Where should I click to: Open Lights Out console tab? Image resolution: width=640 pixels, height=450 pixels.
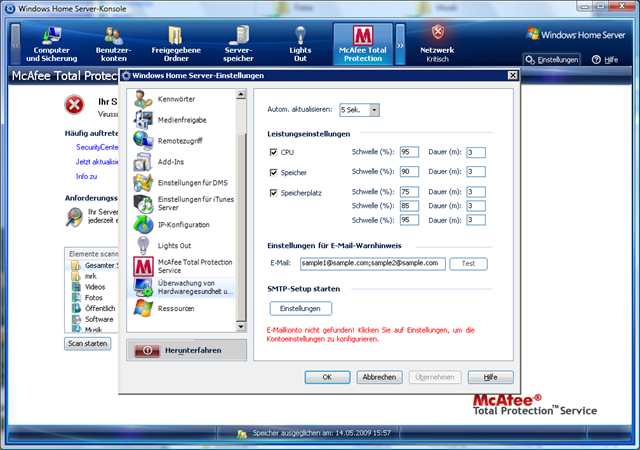click(x=300, y=44)
